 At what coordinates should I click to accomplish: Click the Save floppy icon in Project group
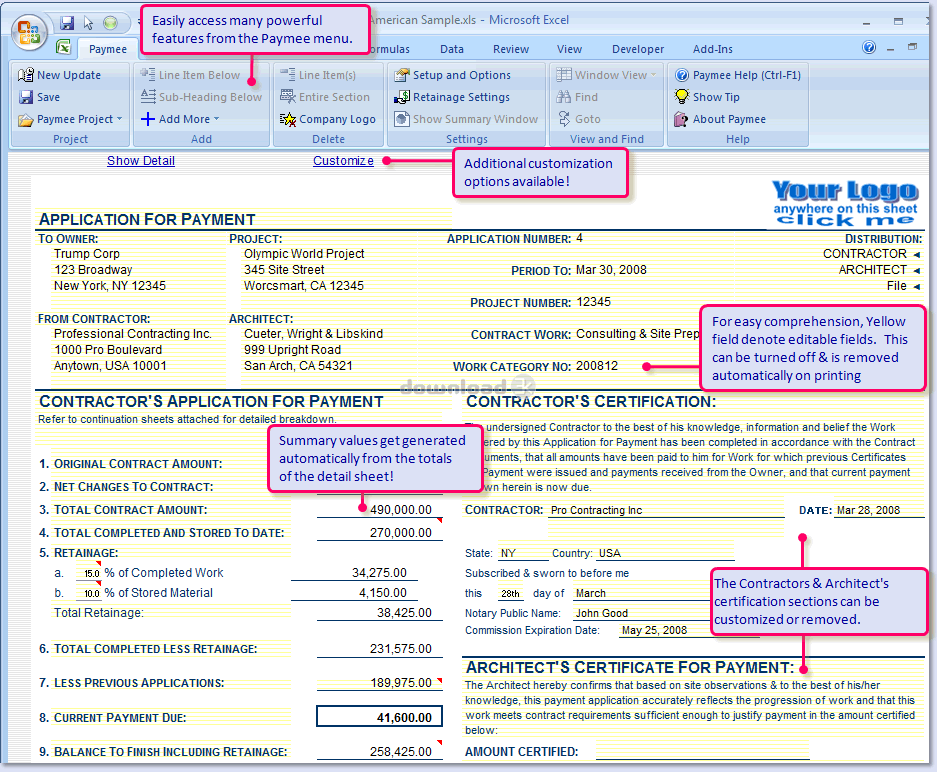coord(26,97)
